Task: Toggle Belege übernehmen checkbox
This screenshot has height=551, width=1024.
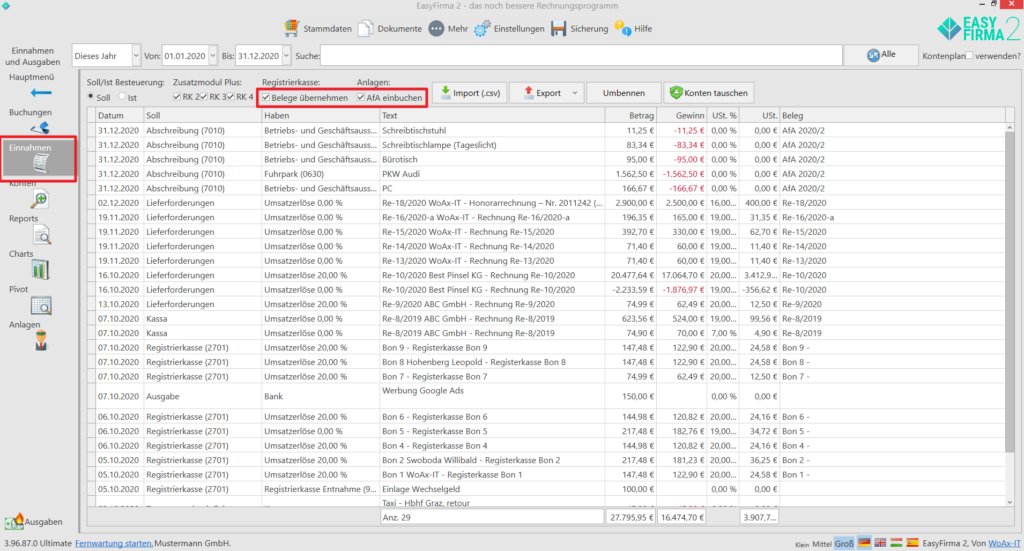Action: tap(266, 97)
